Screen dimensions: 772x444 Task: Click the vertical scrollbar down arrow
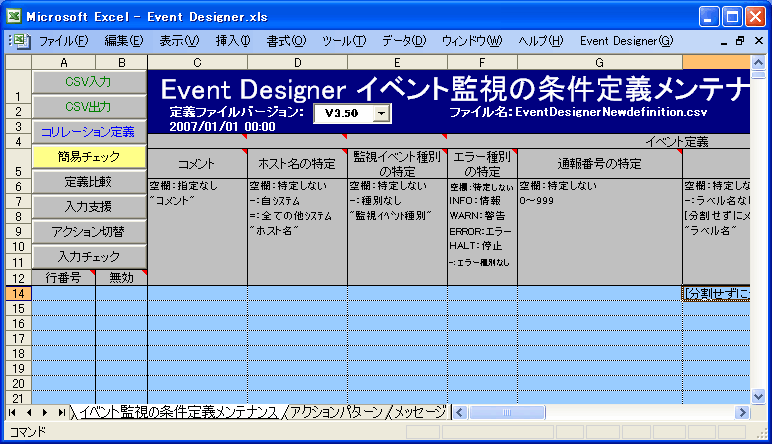758,396
